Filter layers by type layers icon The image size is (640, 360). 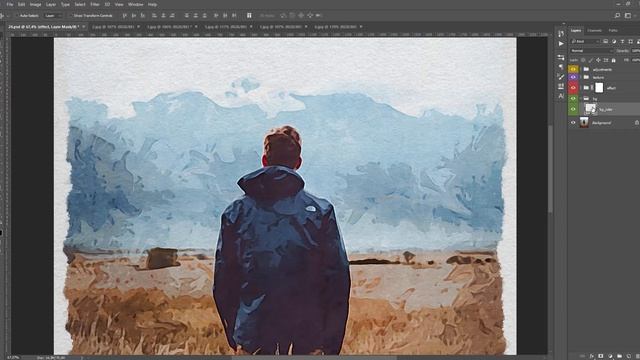pyautogui.click(x=622, y=41)
